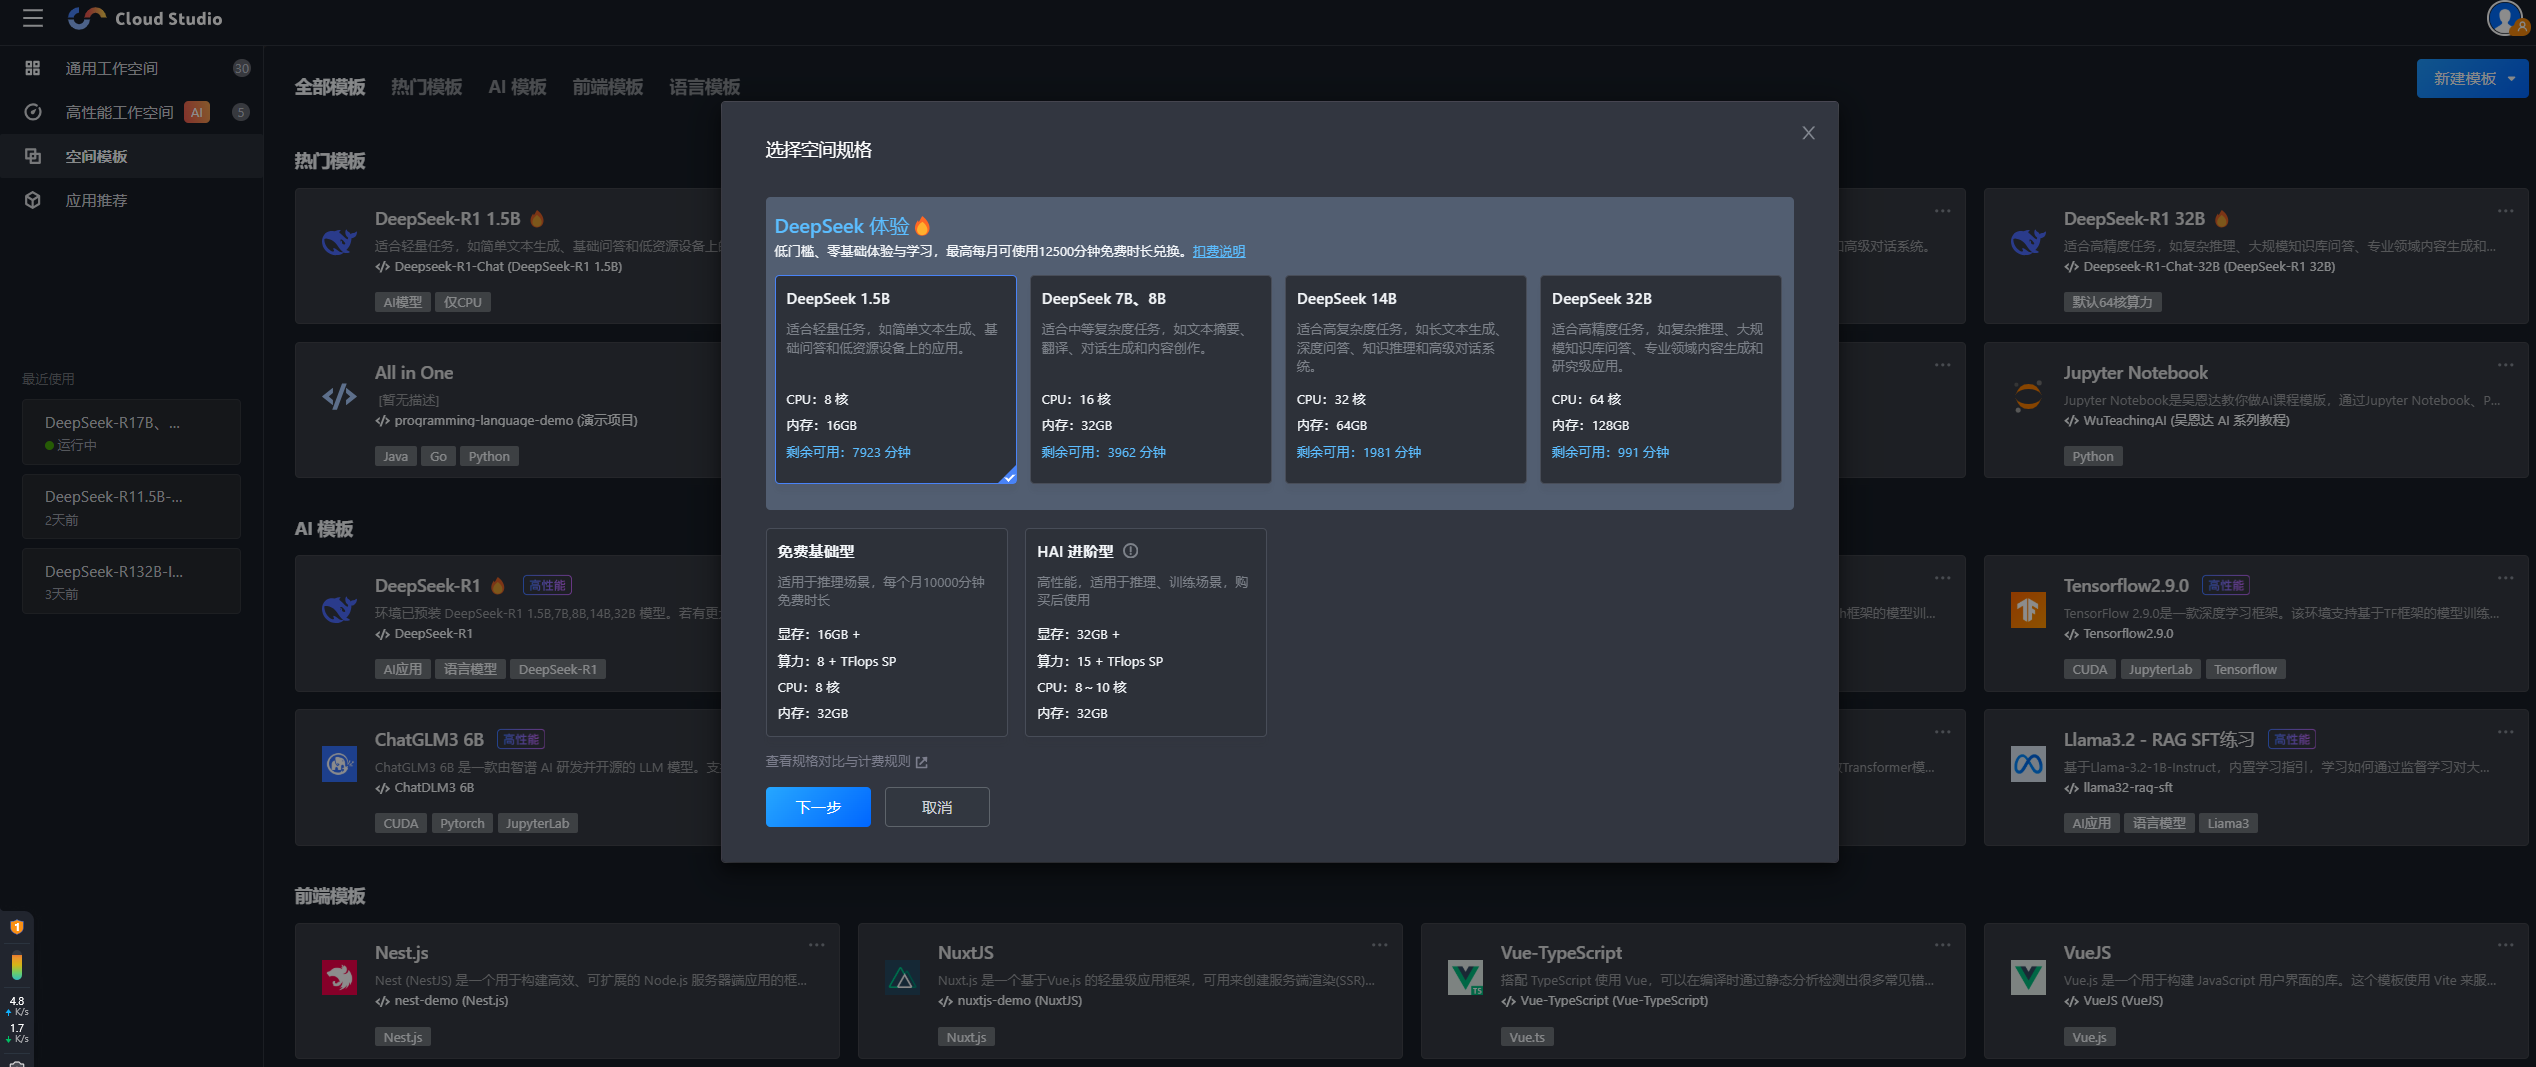Click the Jupyter Notebook logo icon
Viewport: 2536px width, 1067px height.
pyautogui.click(x=2028, y=396)
